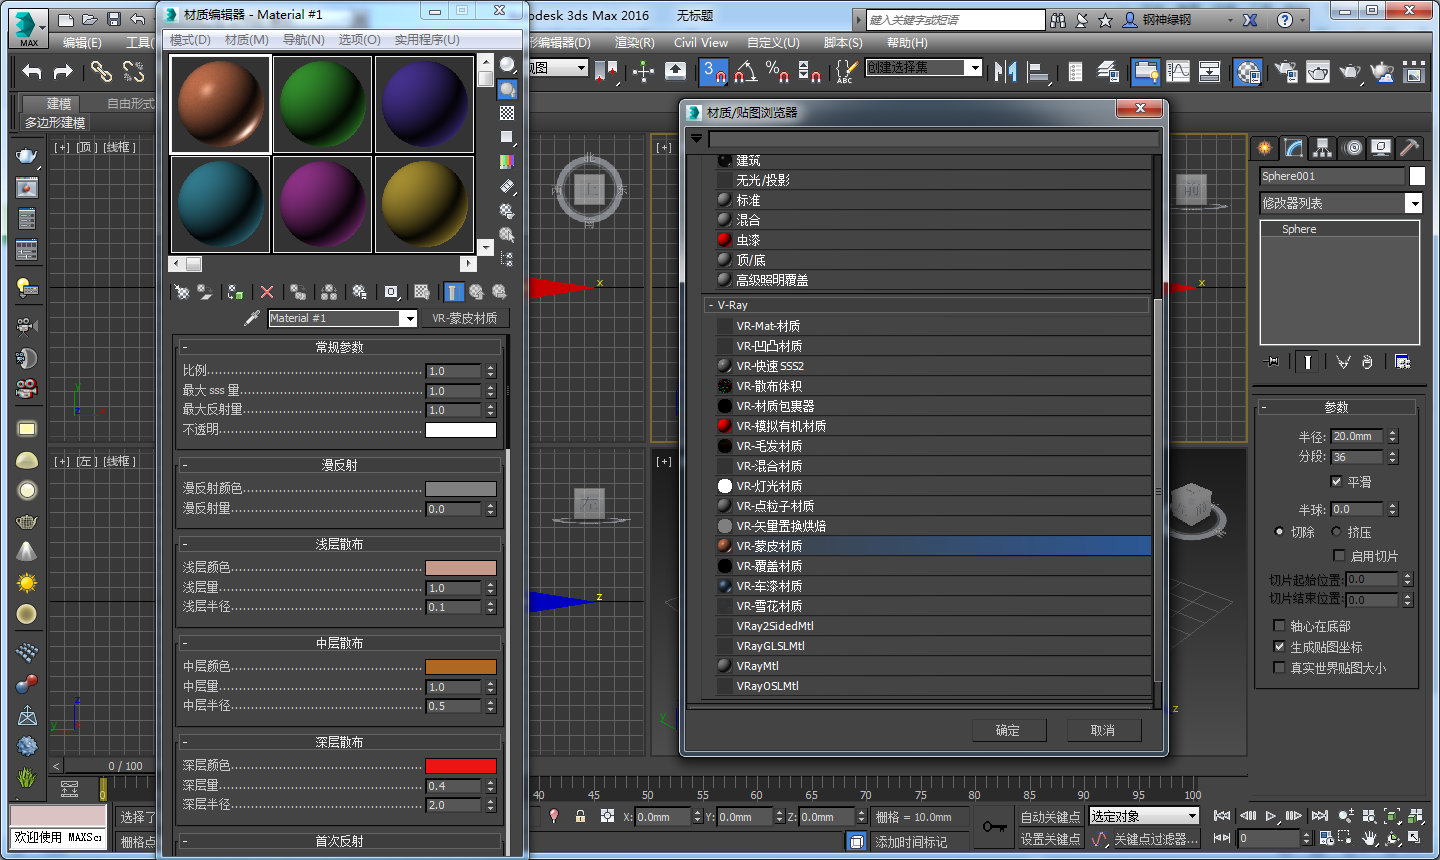1440x860 pixels.
Task: Open the Modify command panel tab
Action: click(x=1294, y=148)
